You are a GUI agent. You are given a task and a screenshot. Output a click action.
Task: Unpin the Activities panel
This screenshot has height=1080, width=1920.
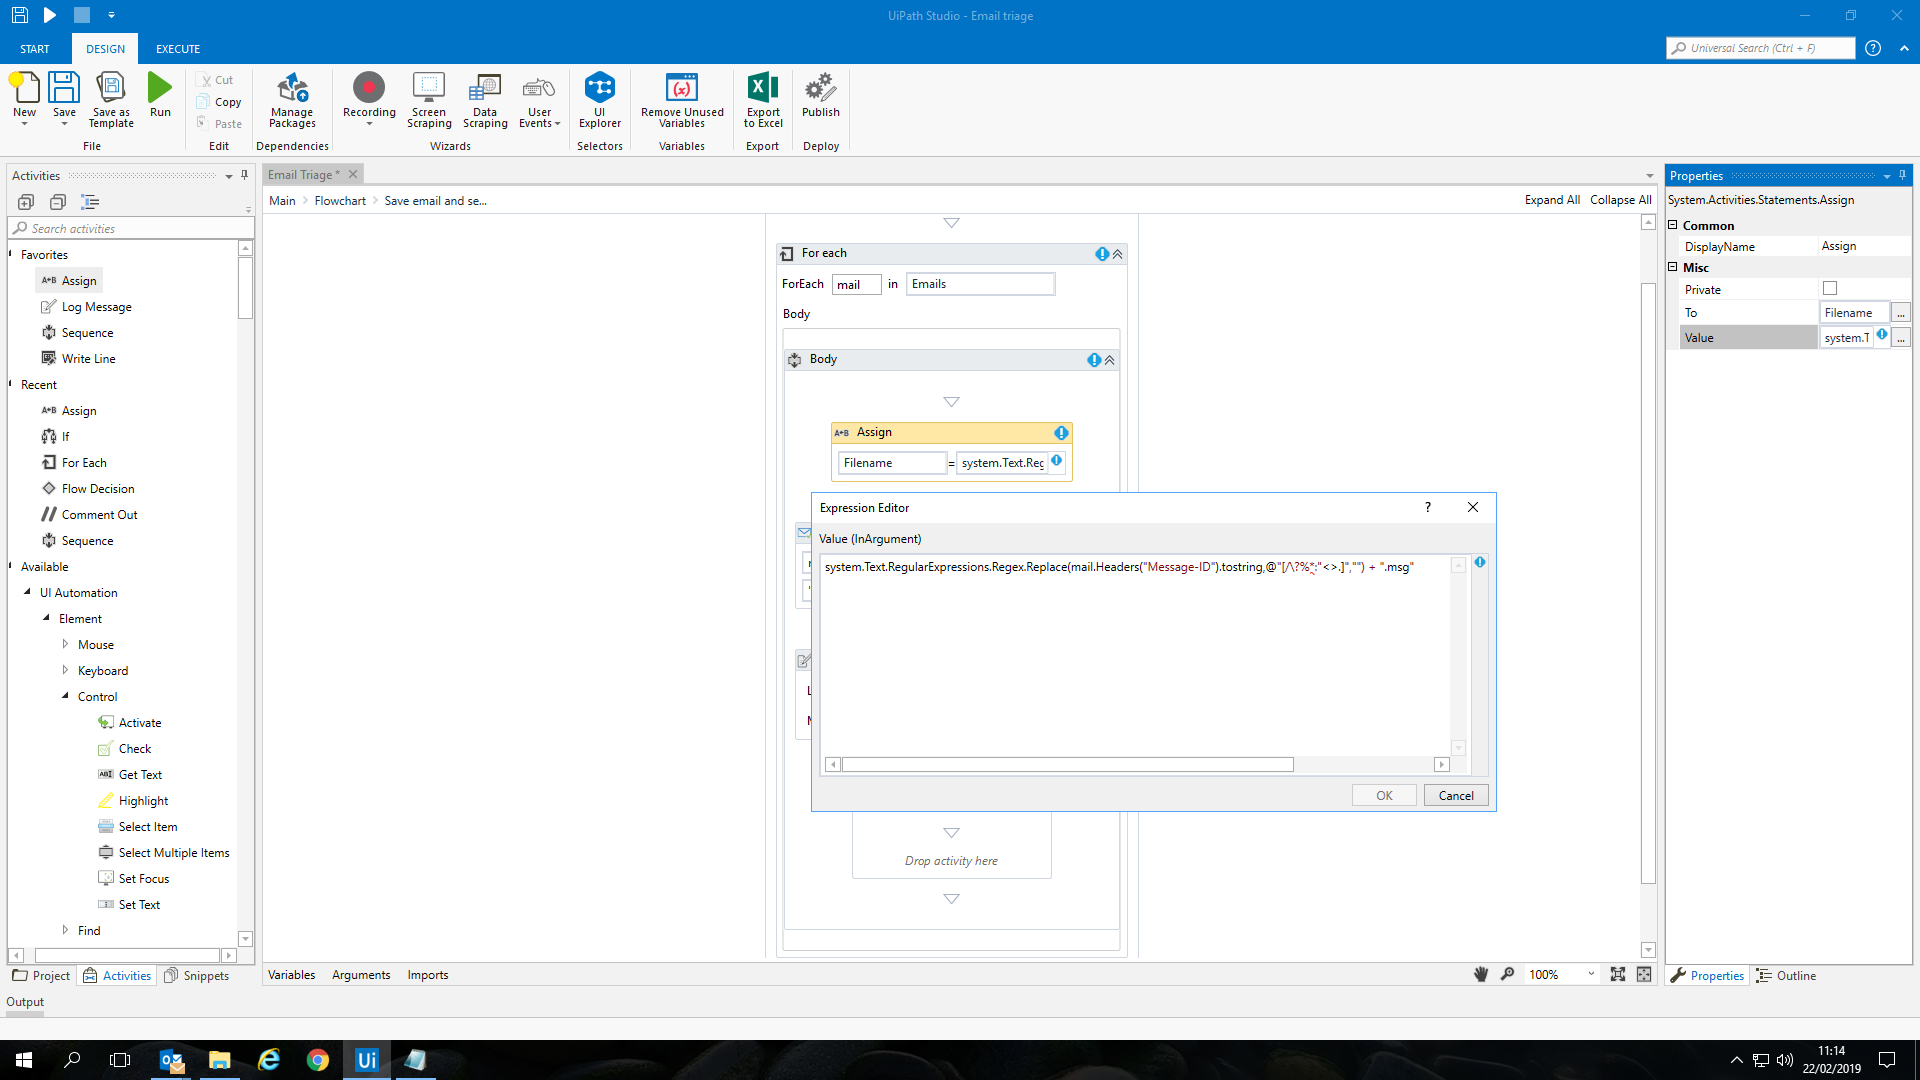pyautogui.click(x=243, y=175)
